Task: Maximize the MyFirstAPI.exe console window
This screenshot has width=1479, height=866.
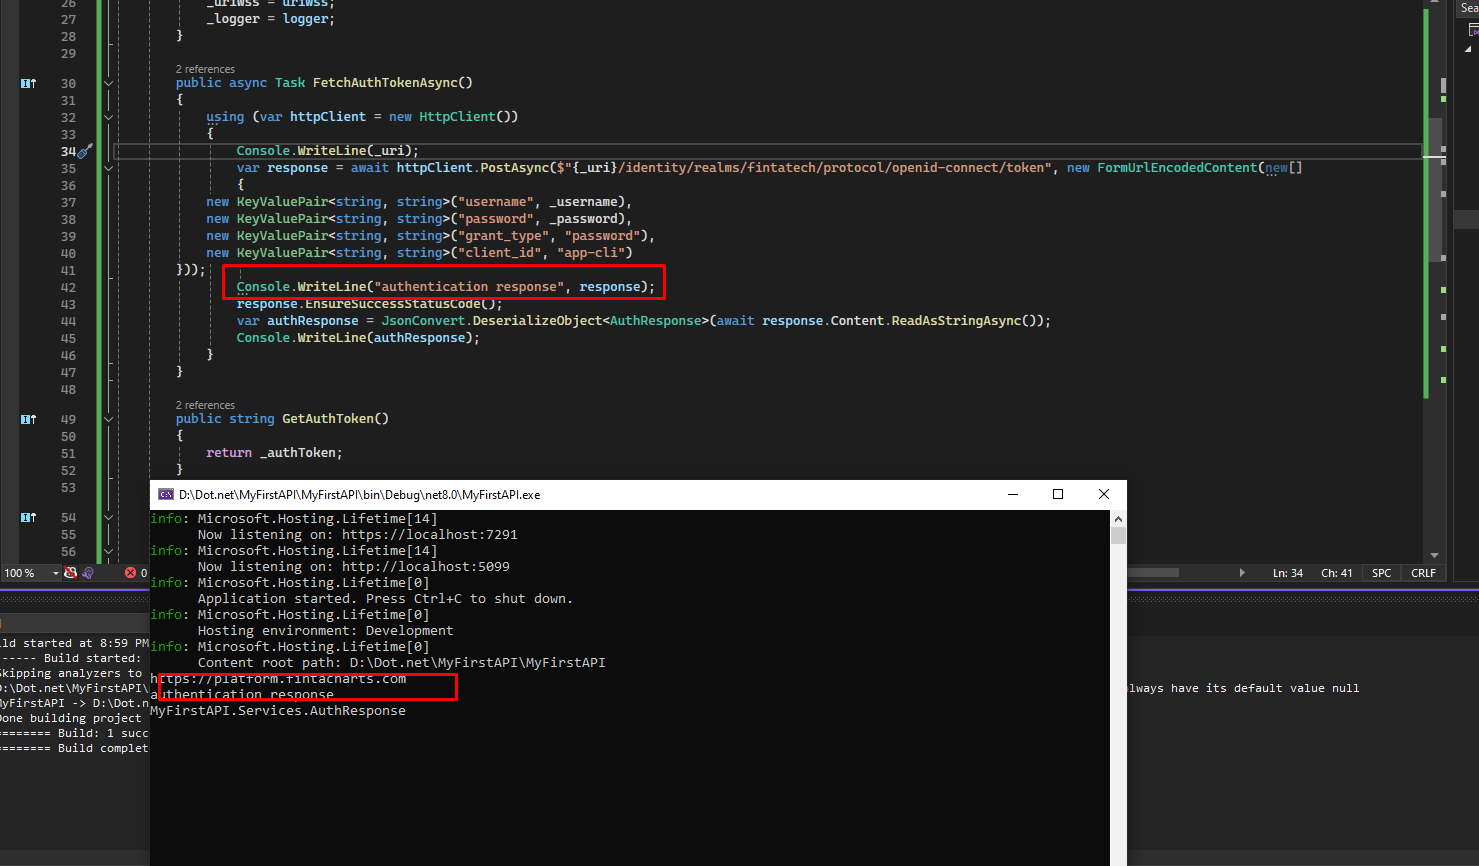Action: [x=1058, y=494]
